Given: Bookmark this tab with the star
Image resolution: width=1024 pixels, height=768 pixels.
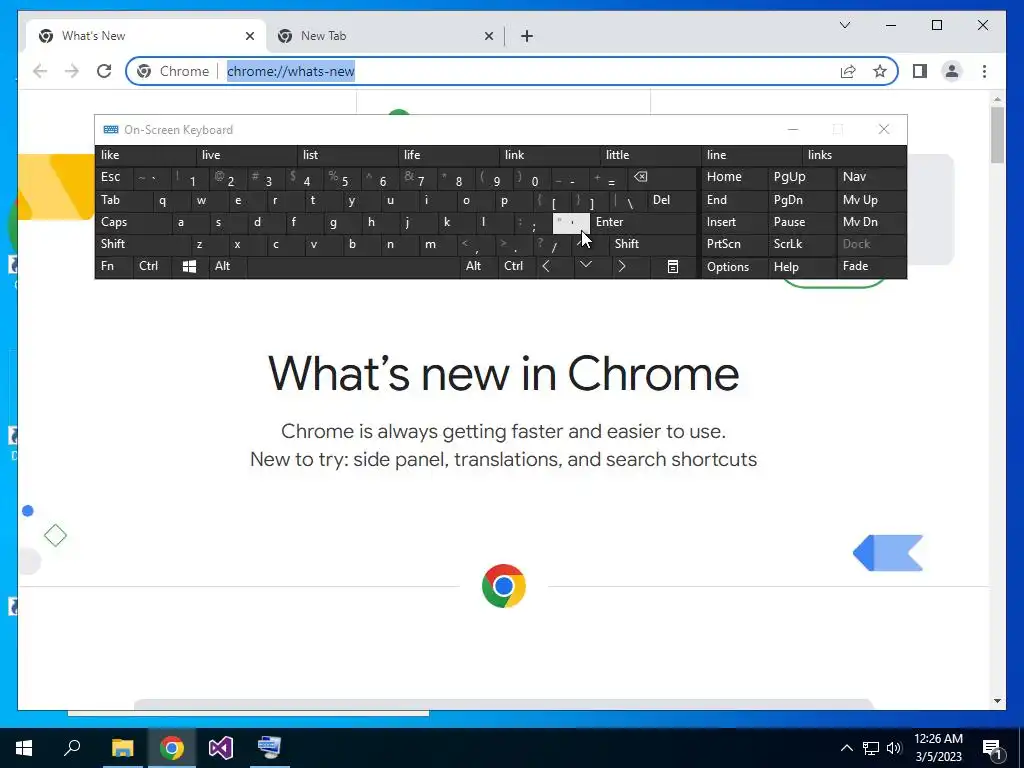Looking at the screenshot, I should (x=880, y=71).
